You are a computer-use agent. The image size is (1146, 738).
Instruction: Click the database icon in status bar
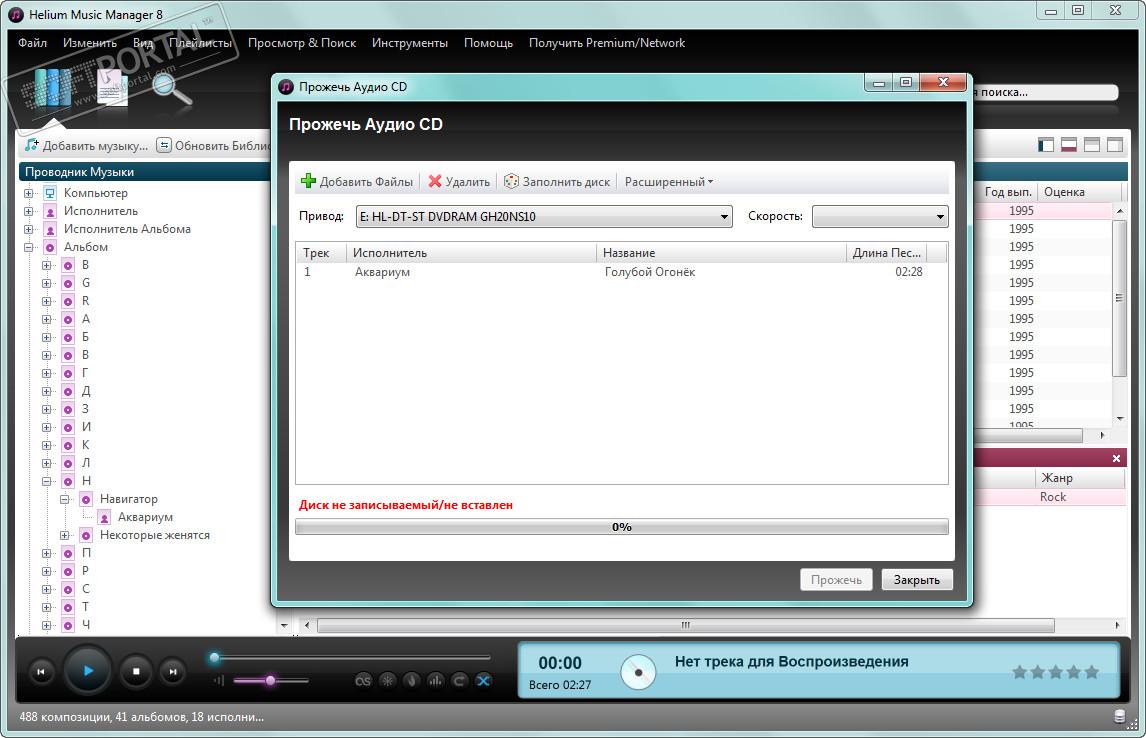[1119, 716]
